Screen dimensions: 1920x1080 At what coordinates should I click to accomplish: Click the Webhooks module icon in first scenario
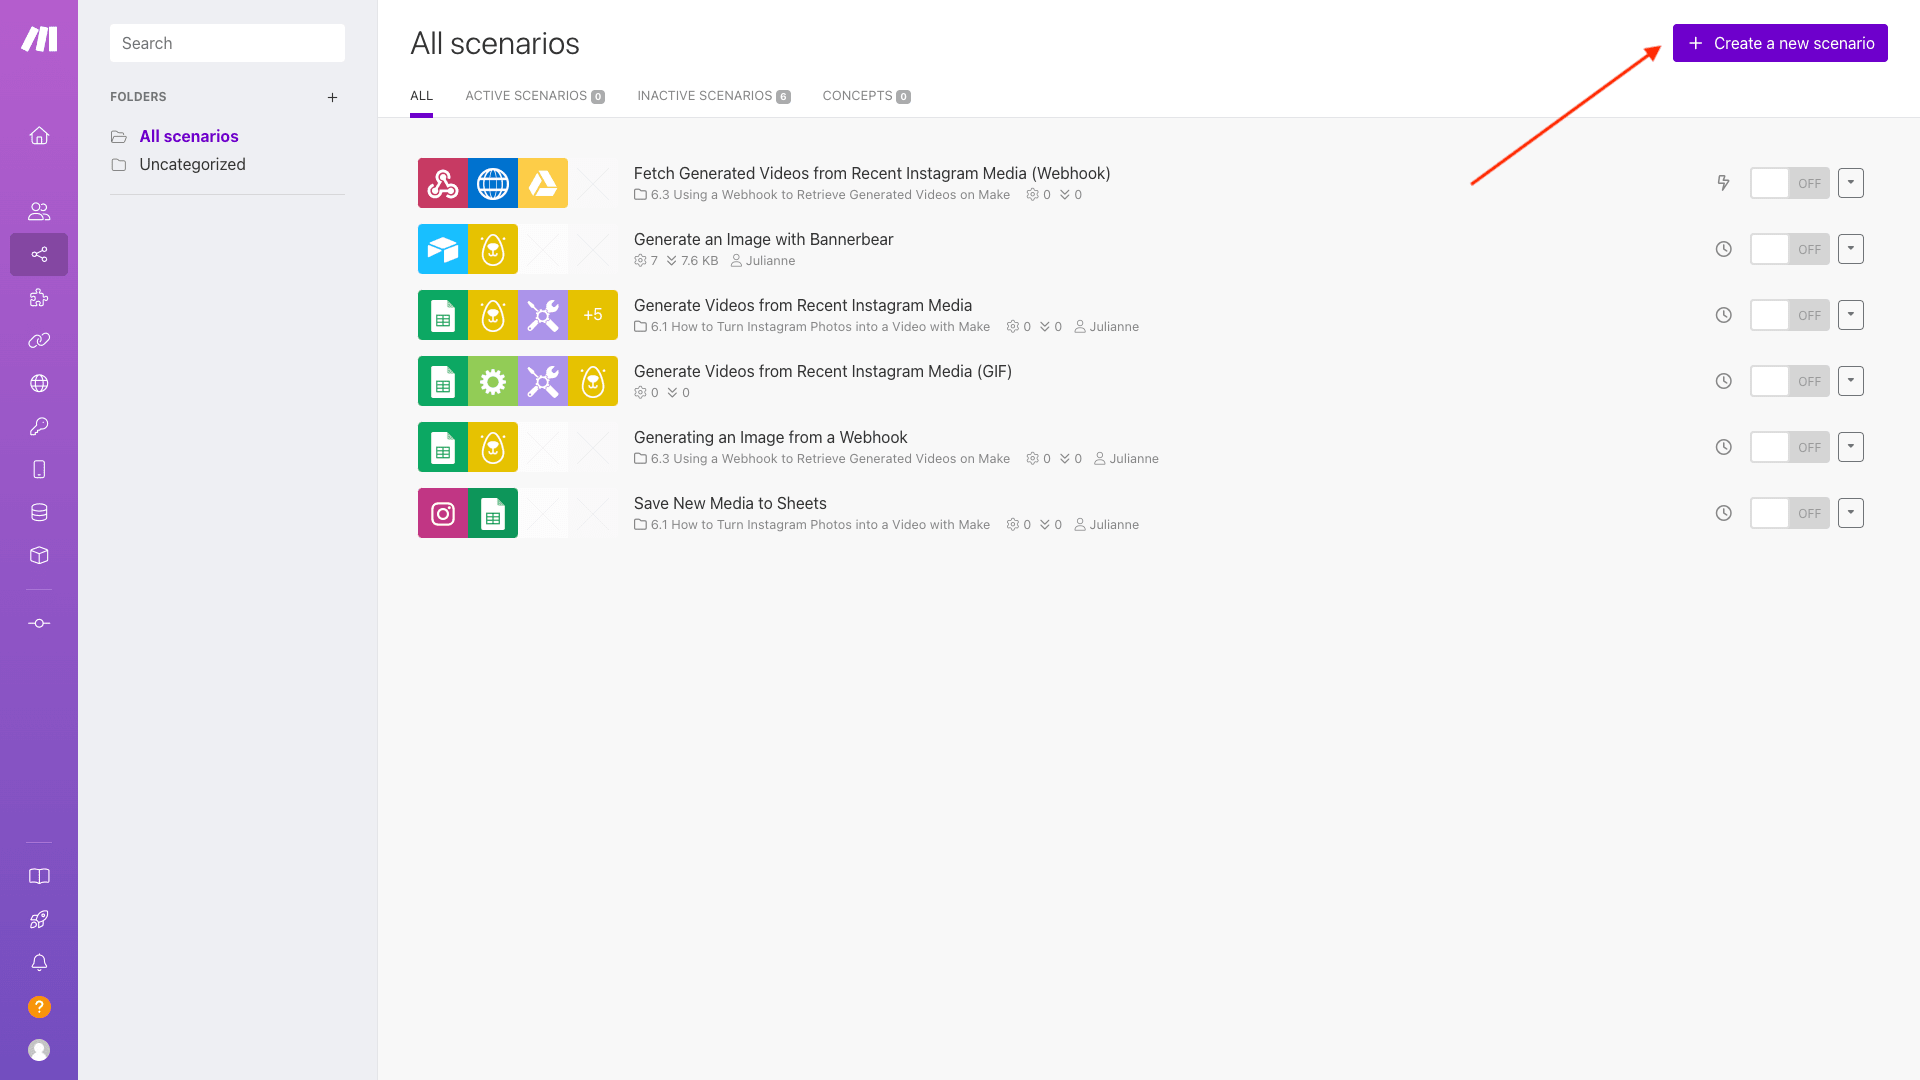[x=443, y=183]
